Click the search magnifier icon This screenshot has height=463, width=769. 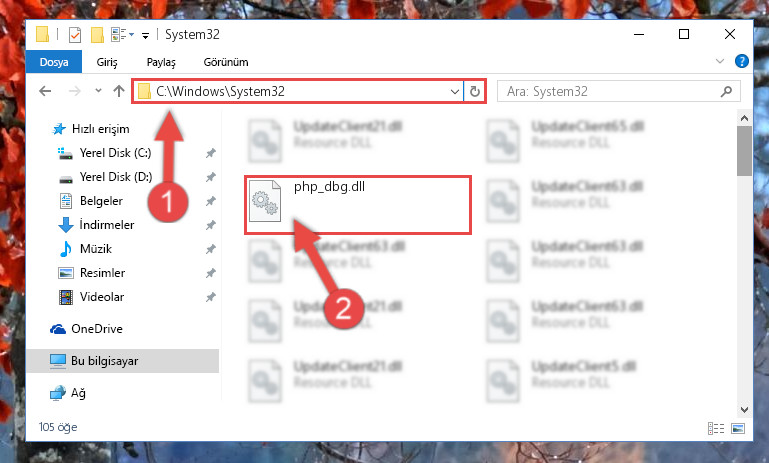tap(726, 91)
